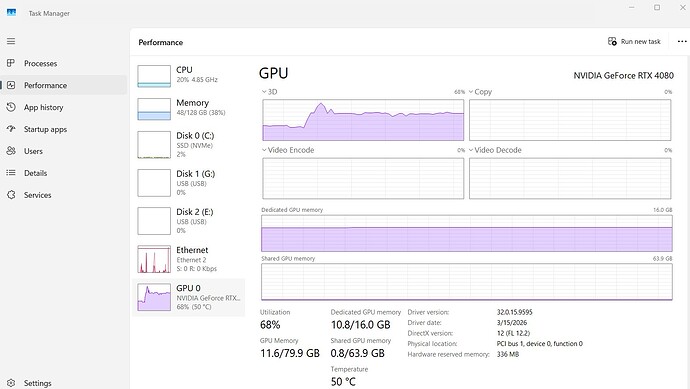Select the GPU 0 mini graph thumbnail
The height and width of the screenshot is (389, 690).
(x=154, y=297)
